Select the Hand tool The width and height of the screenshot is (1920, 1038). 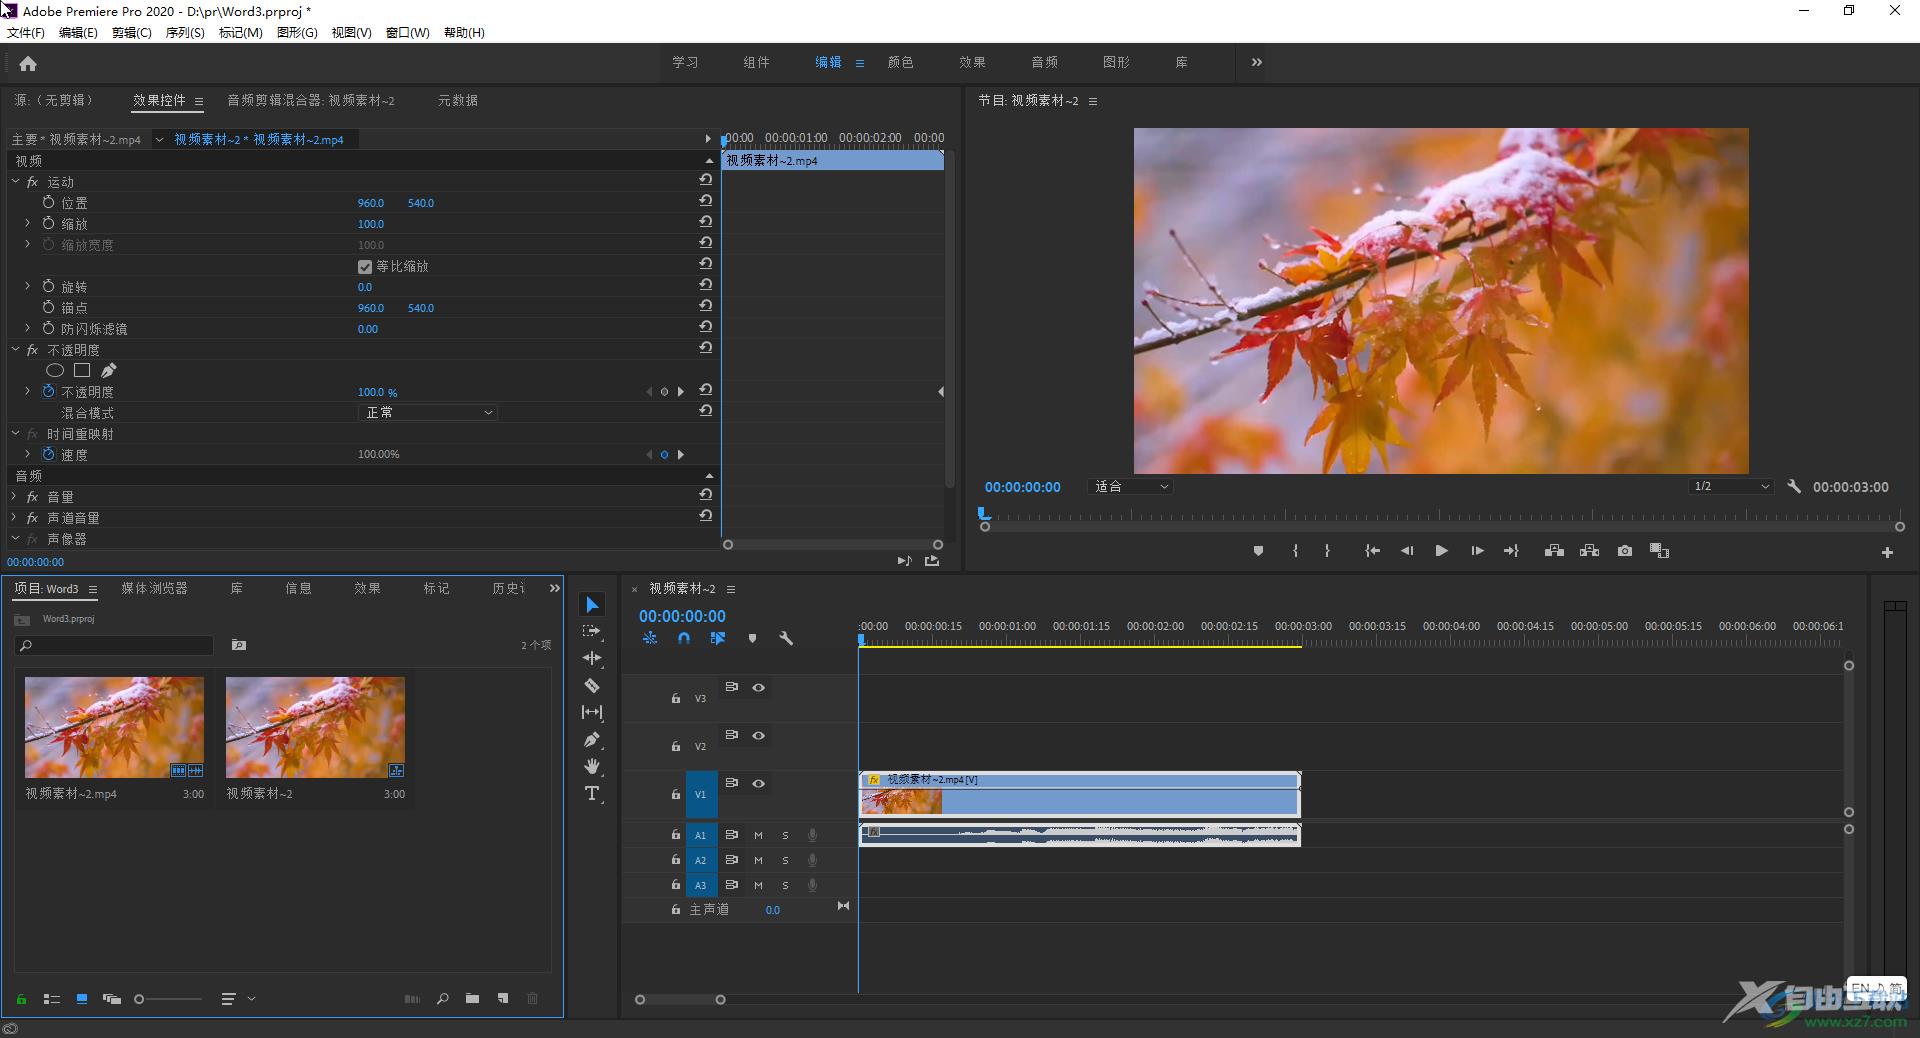coord(592,766)
